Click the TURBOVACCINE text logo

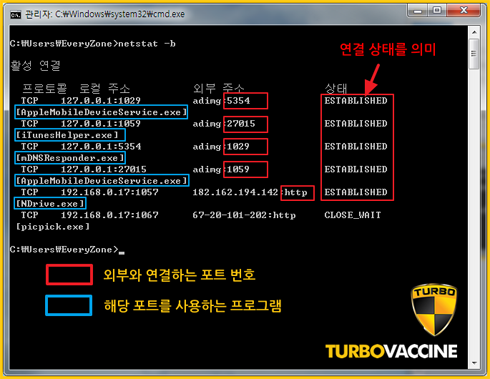[x=391, y=351]
